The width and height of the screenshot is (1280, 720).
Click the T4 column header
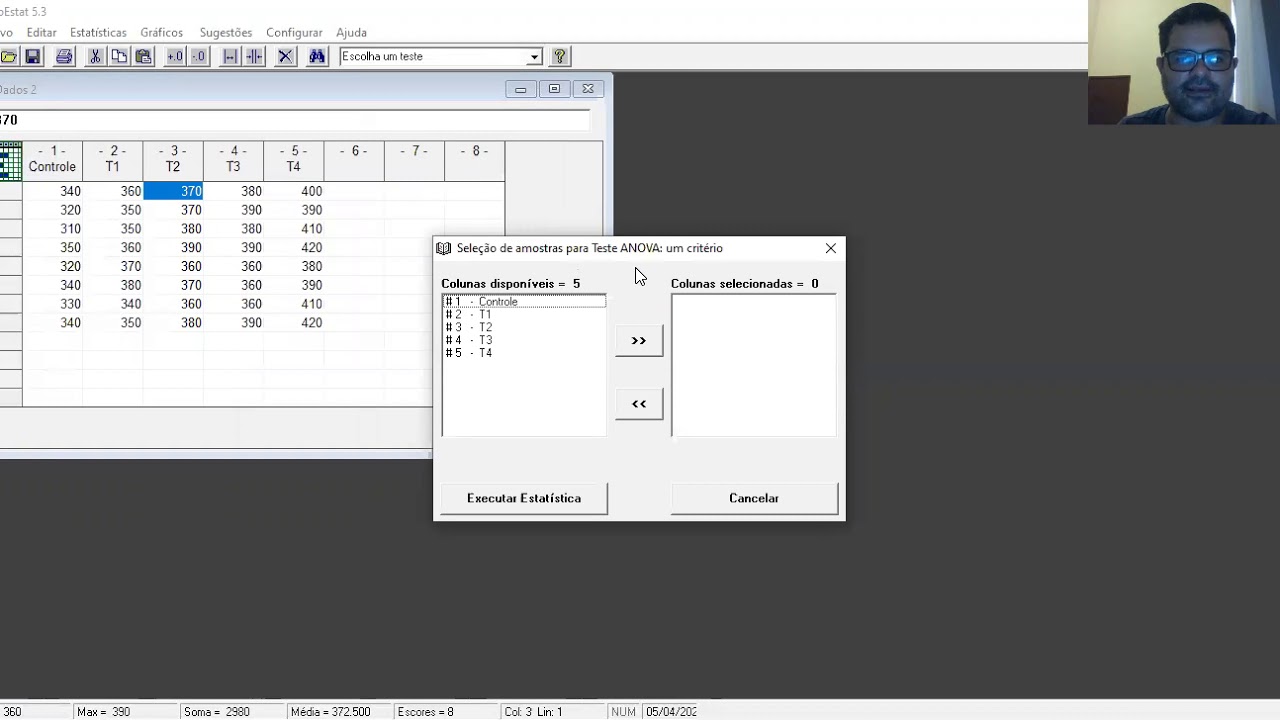(x=293, y=160)
